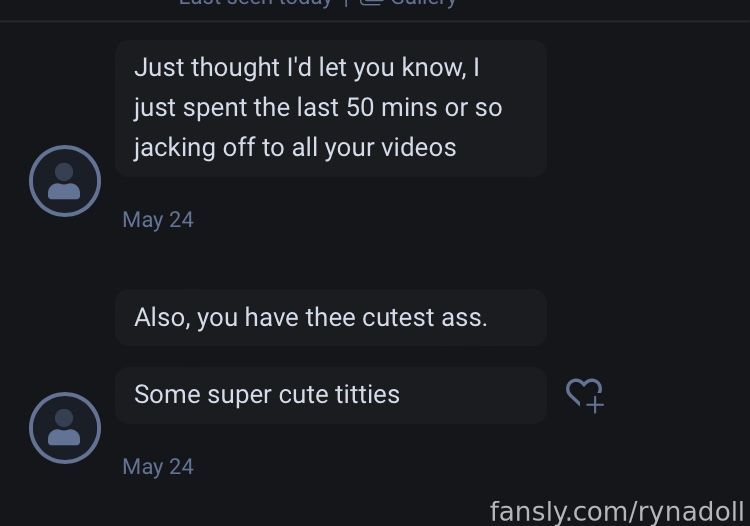Click the Last seen today status text
750x526 pixels.
(255, 3)
